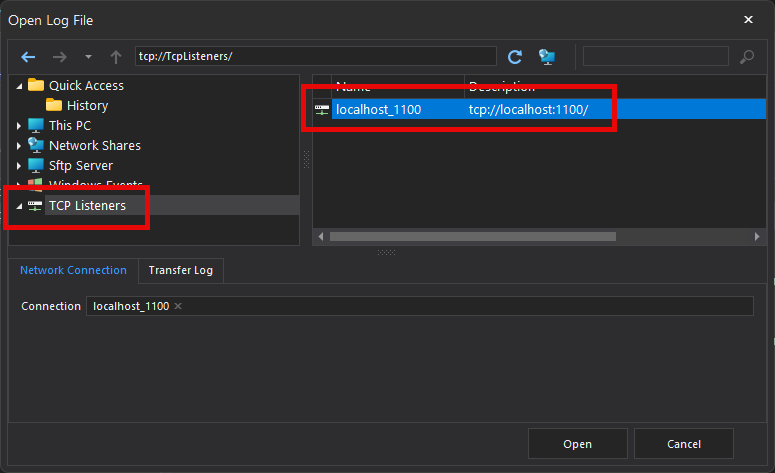
Task: Click the tcp://localhost:1100/ description cell
Action: [528, 109]
